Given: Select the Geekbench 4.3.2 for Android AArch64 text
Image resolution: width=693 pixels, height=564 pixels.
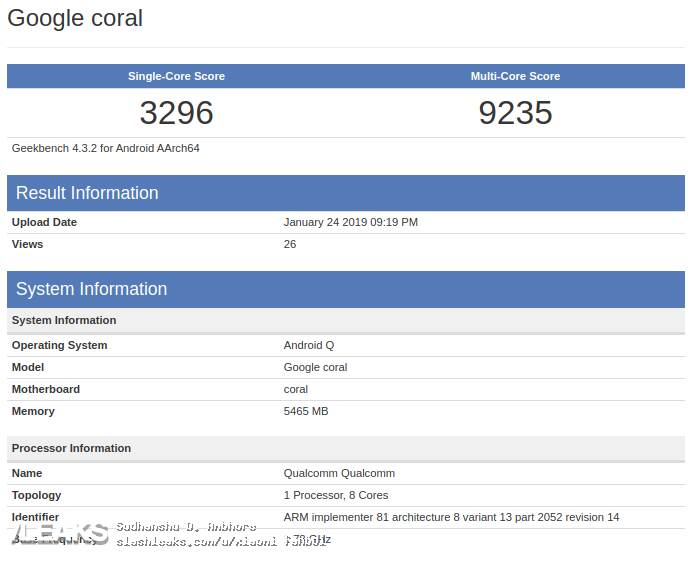Looking at the screenshot, I should click(x=106, y=148).
